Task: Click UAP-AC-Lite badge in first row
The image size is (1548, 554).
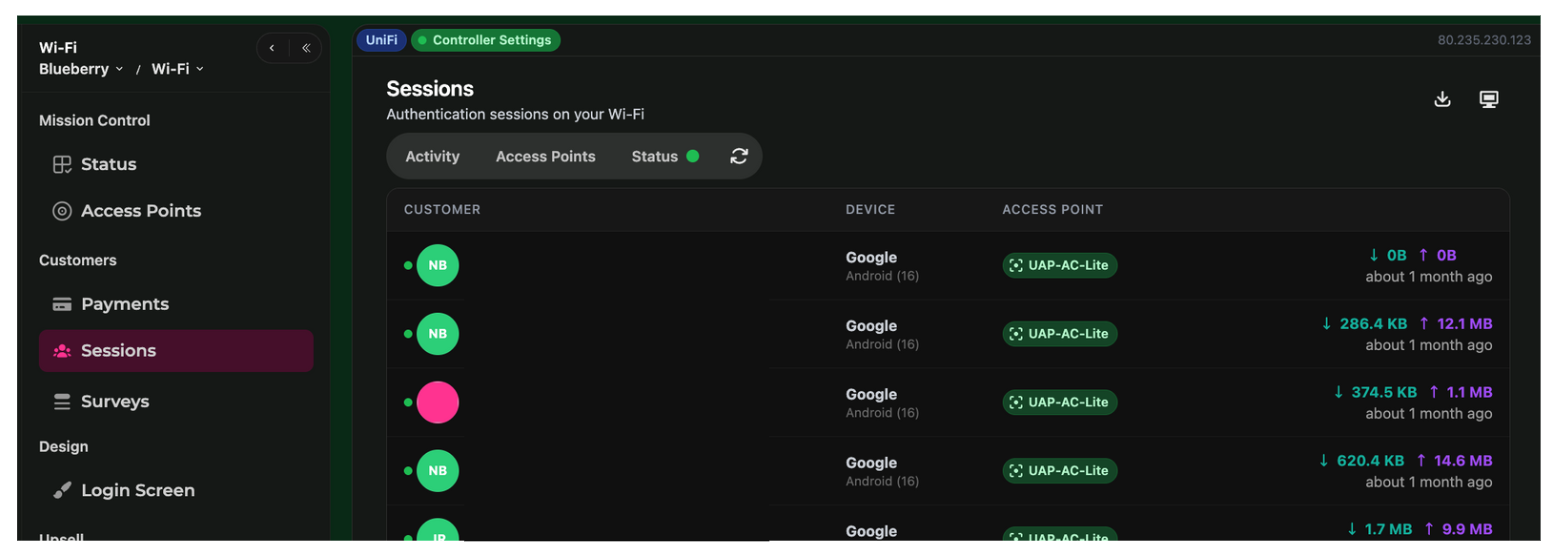Action: coord(1060,265)
